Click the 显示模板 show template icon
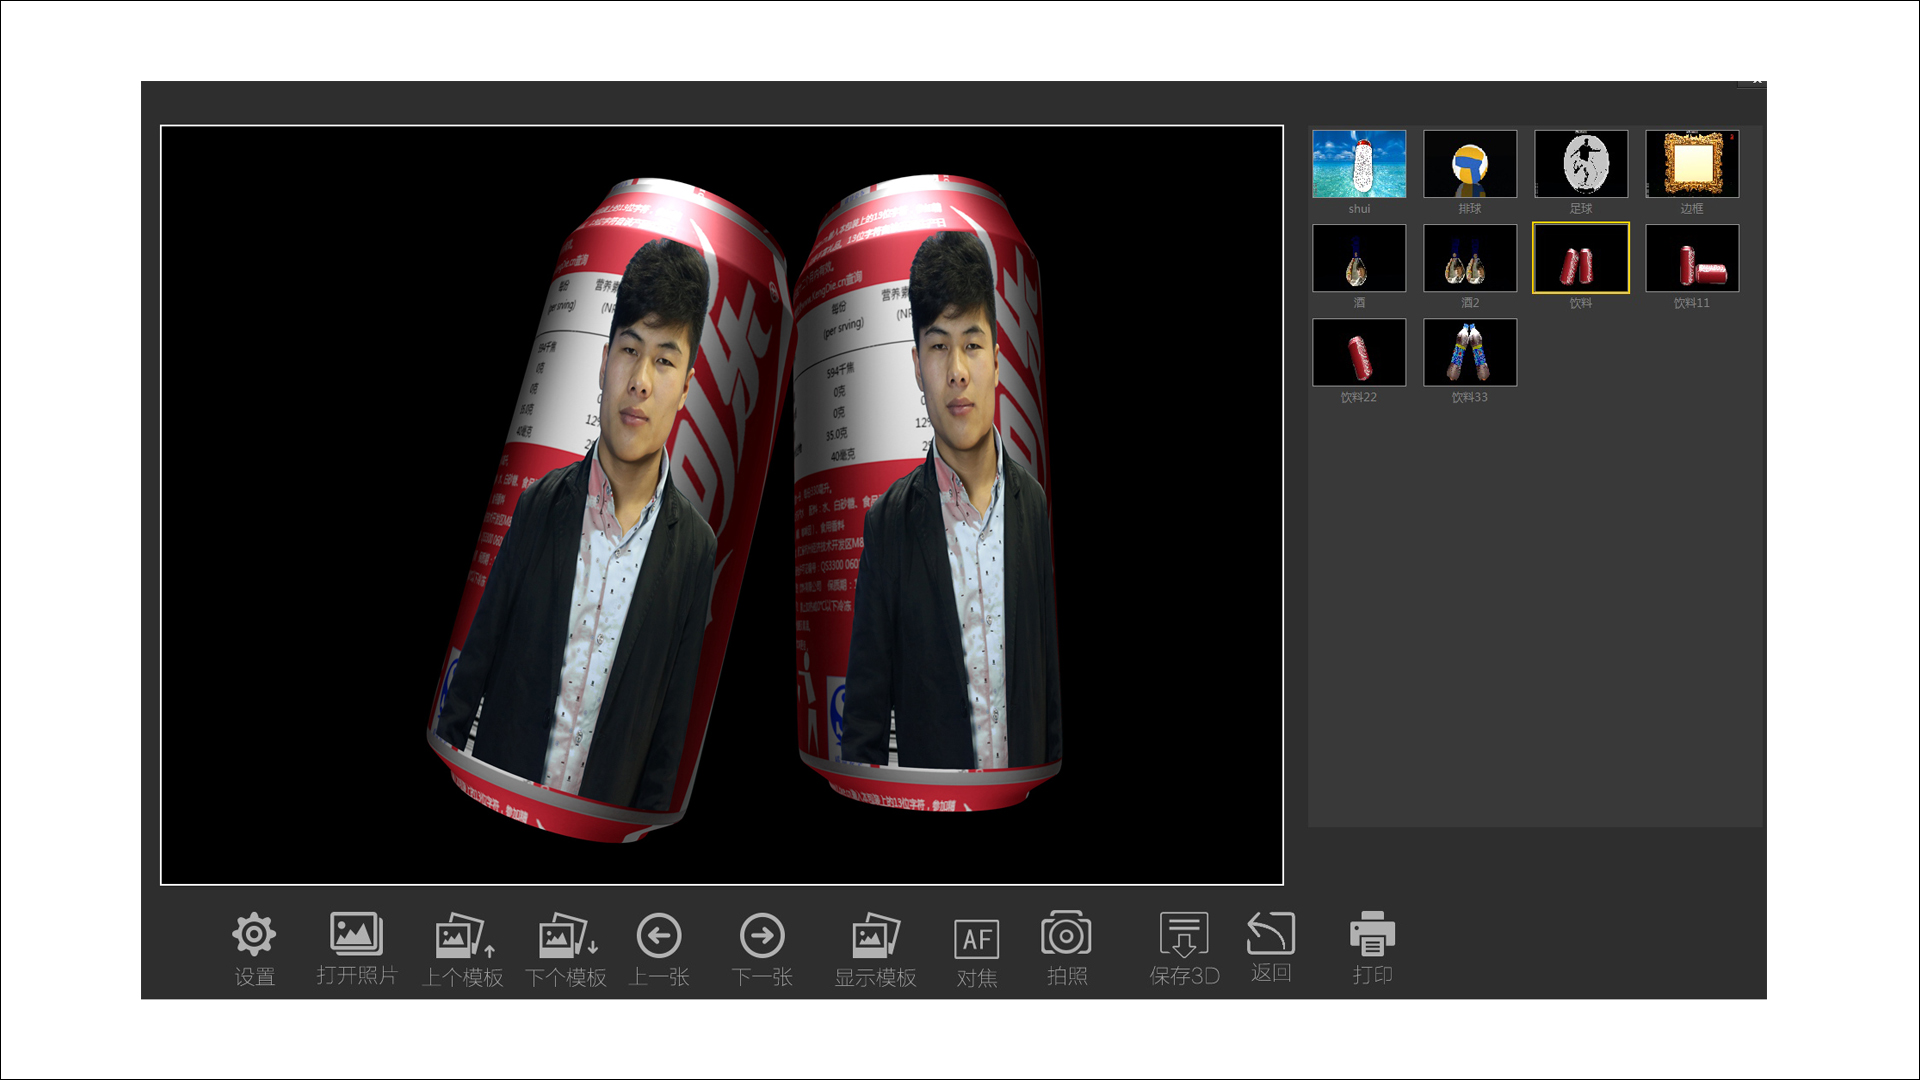Image resolution: width=1920 pixels, height=1080 pixels. point(876,936)
